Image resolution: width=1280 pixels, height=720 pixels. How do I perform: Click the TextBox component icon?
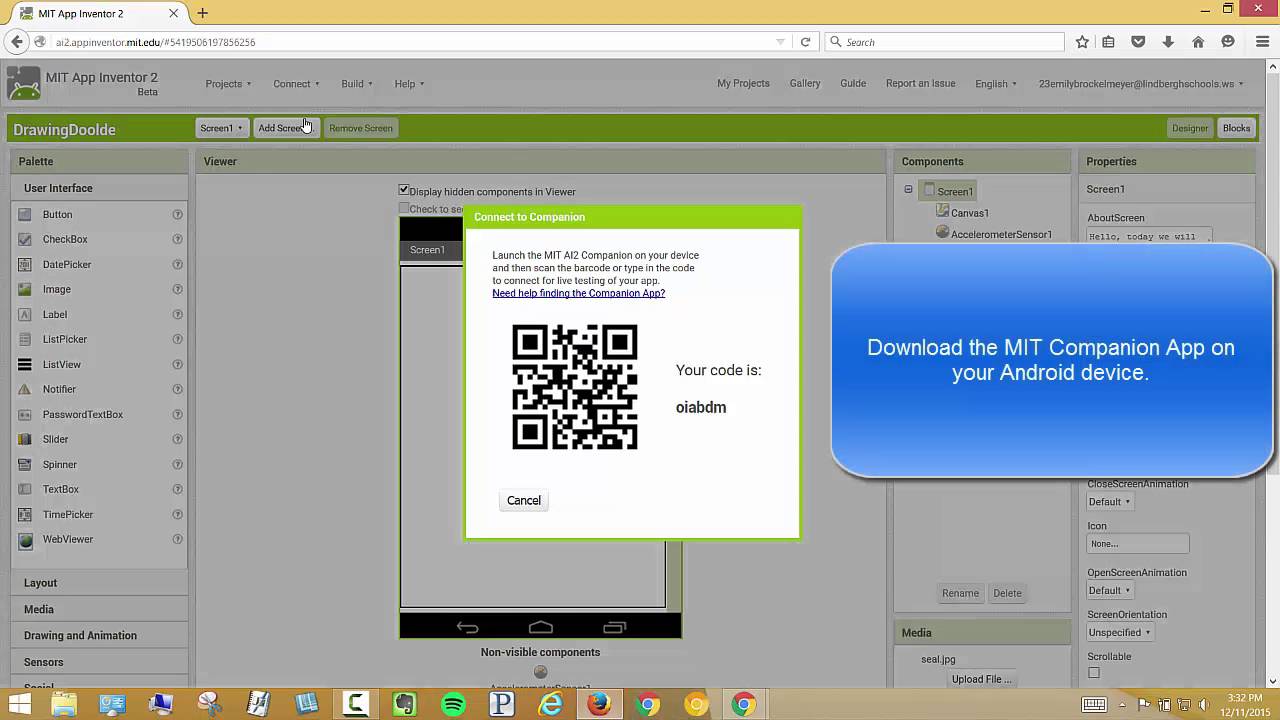pyautogui.click(x=25, y=489)
